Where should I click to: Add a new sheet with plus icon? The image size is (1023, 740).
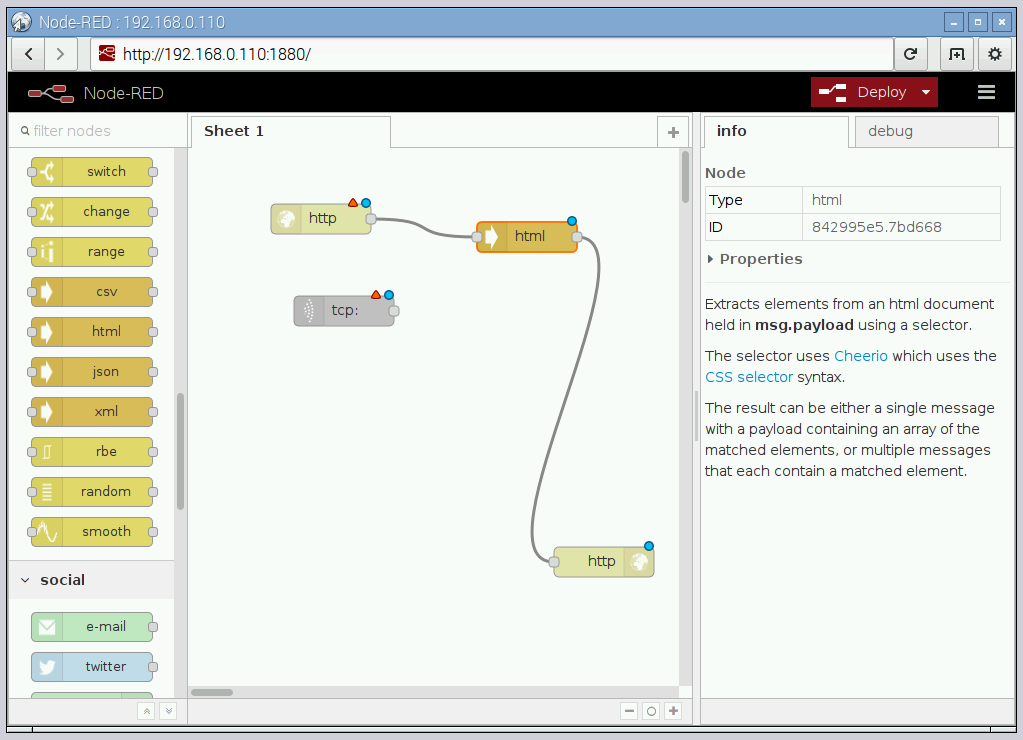673,132
